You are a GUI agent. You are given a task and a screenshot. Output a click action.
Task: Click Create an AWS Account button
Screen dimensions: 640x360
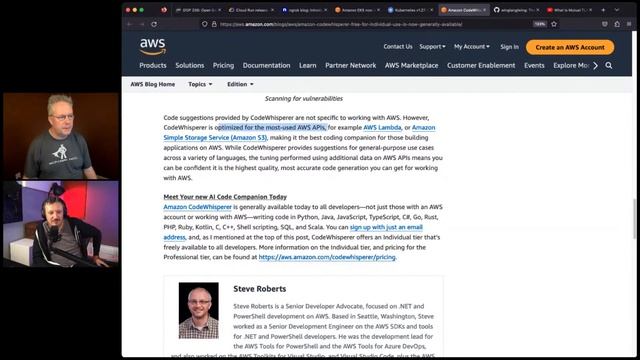570,47
